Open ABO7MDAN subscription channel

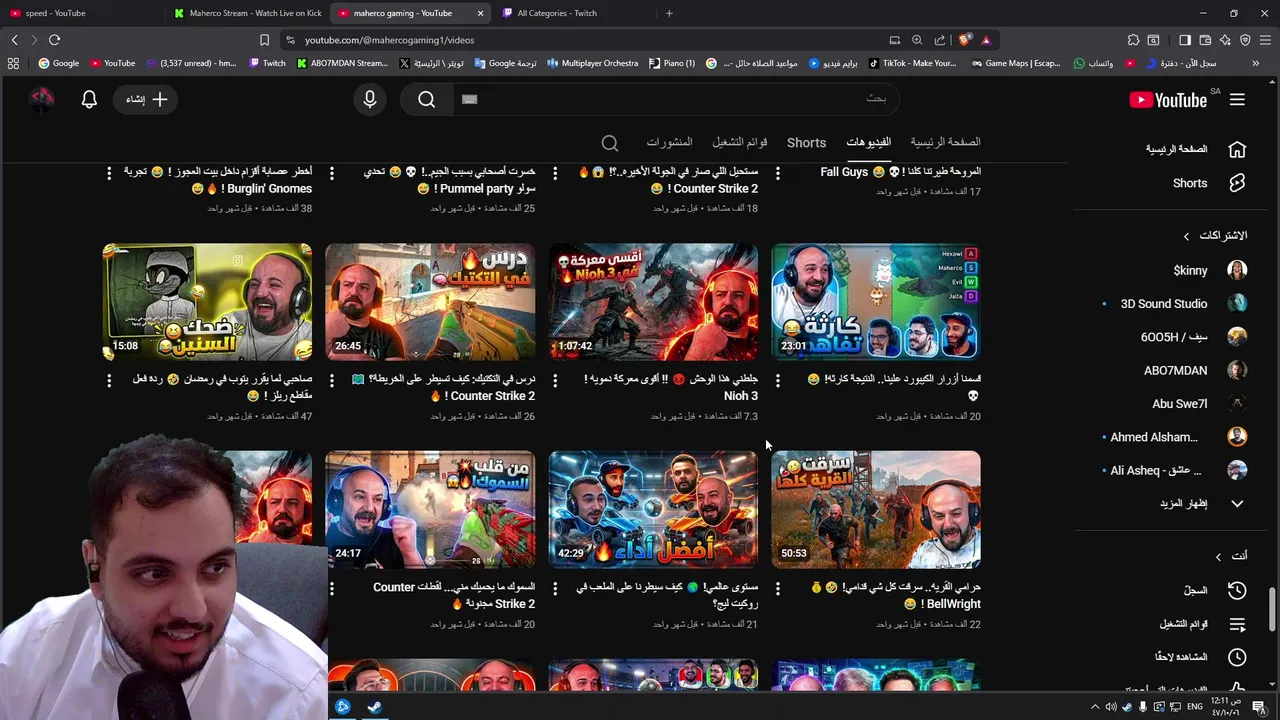click(x=1195, y=371)
